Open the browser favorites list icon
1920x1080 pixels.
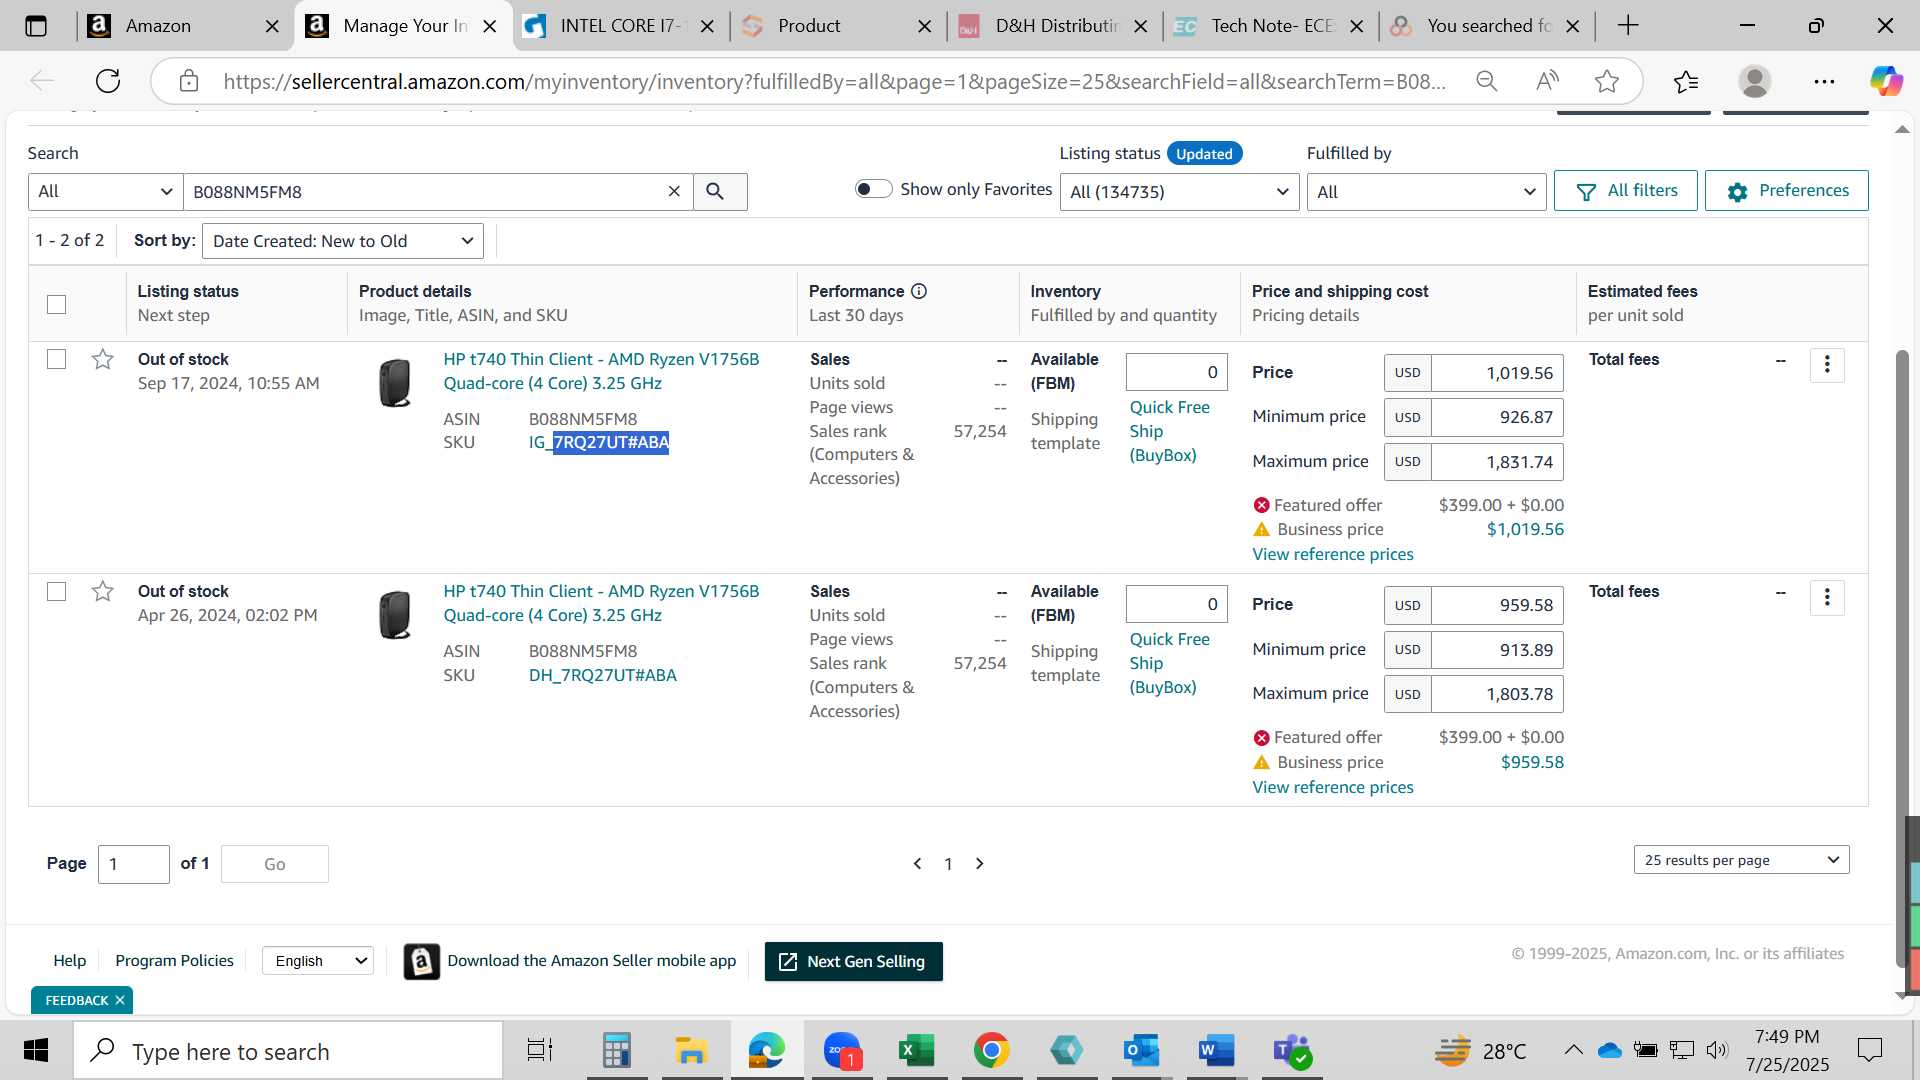(1686, 81)
